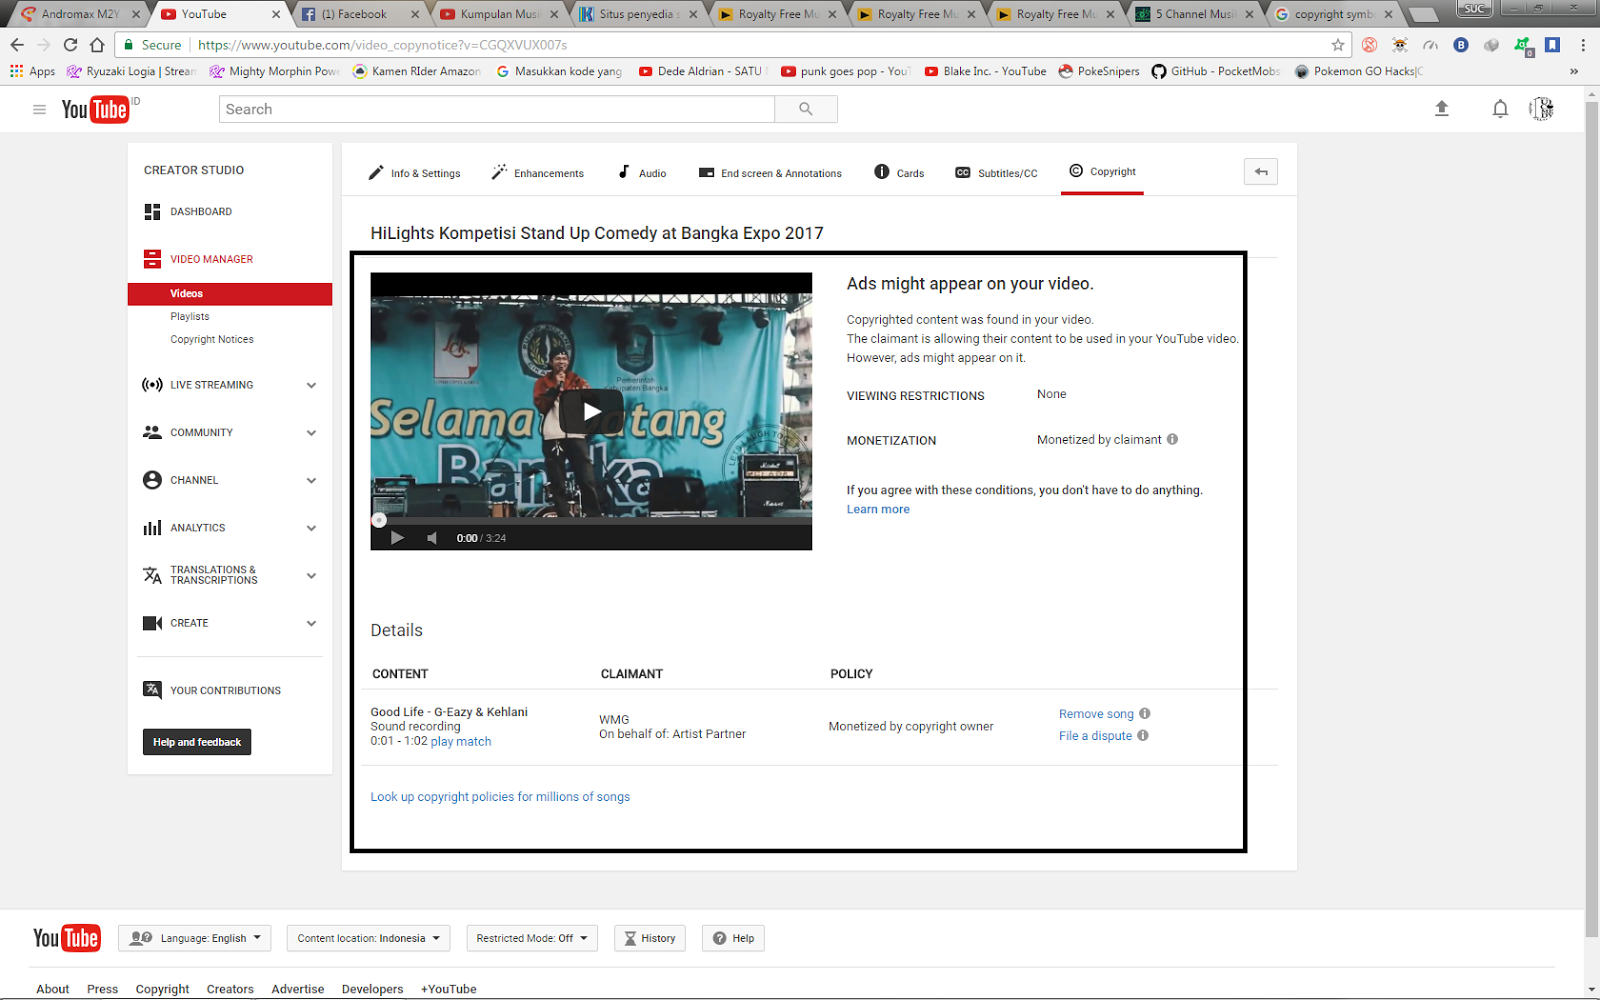
Task: Click File a dispute link
Action: (x=1095, y=736)
